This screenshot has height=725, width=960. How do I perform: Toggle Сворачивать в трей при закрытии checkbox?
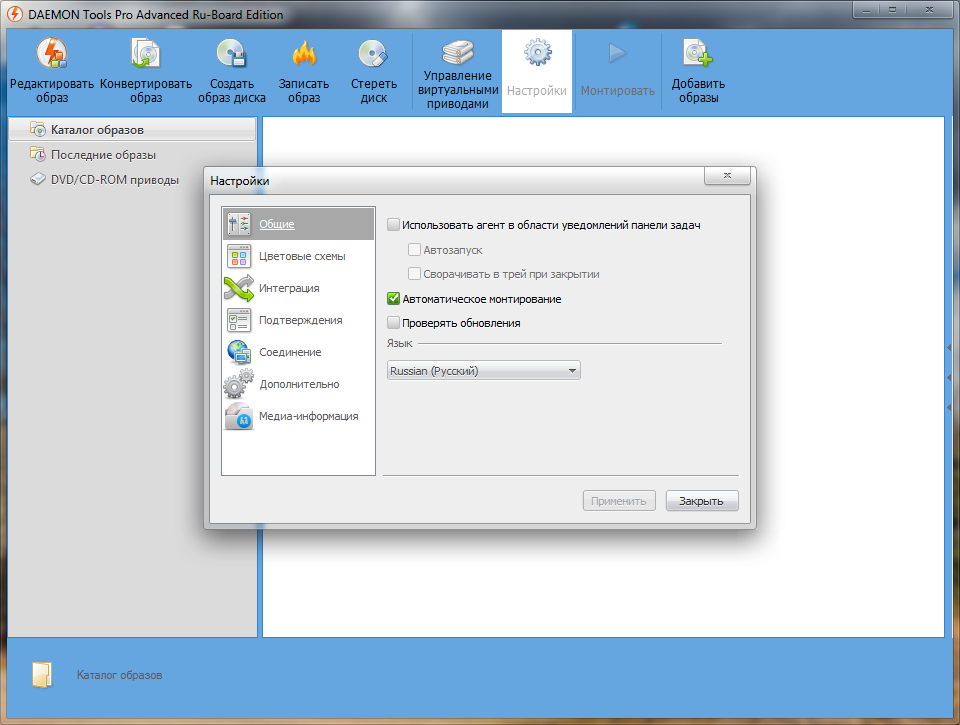414,274
